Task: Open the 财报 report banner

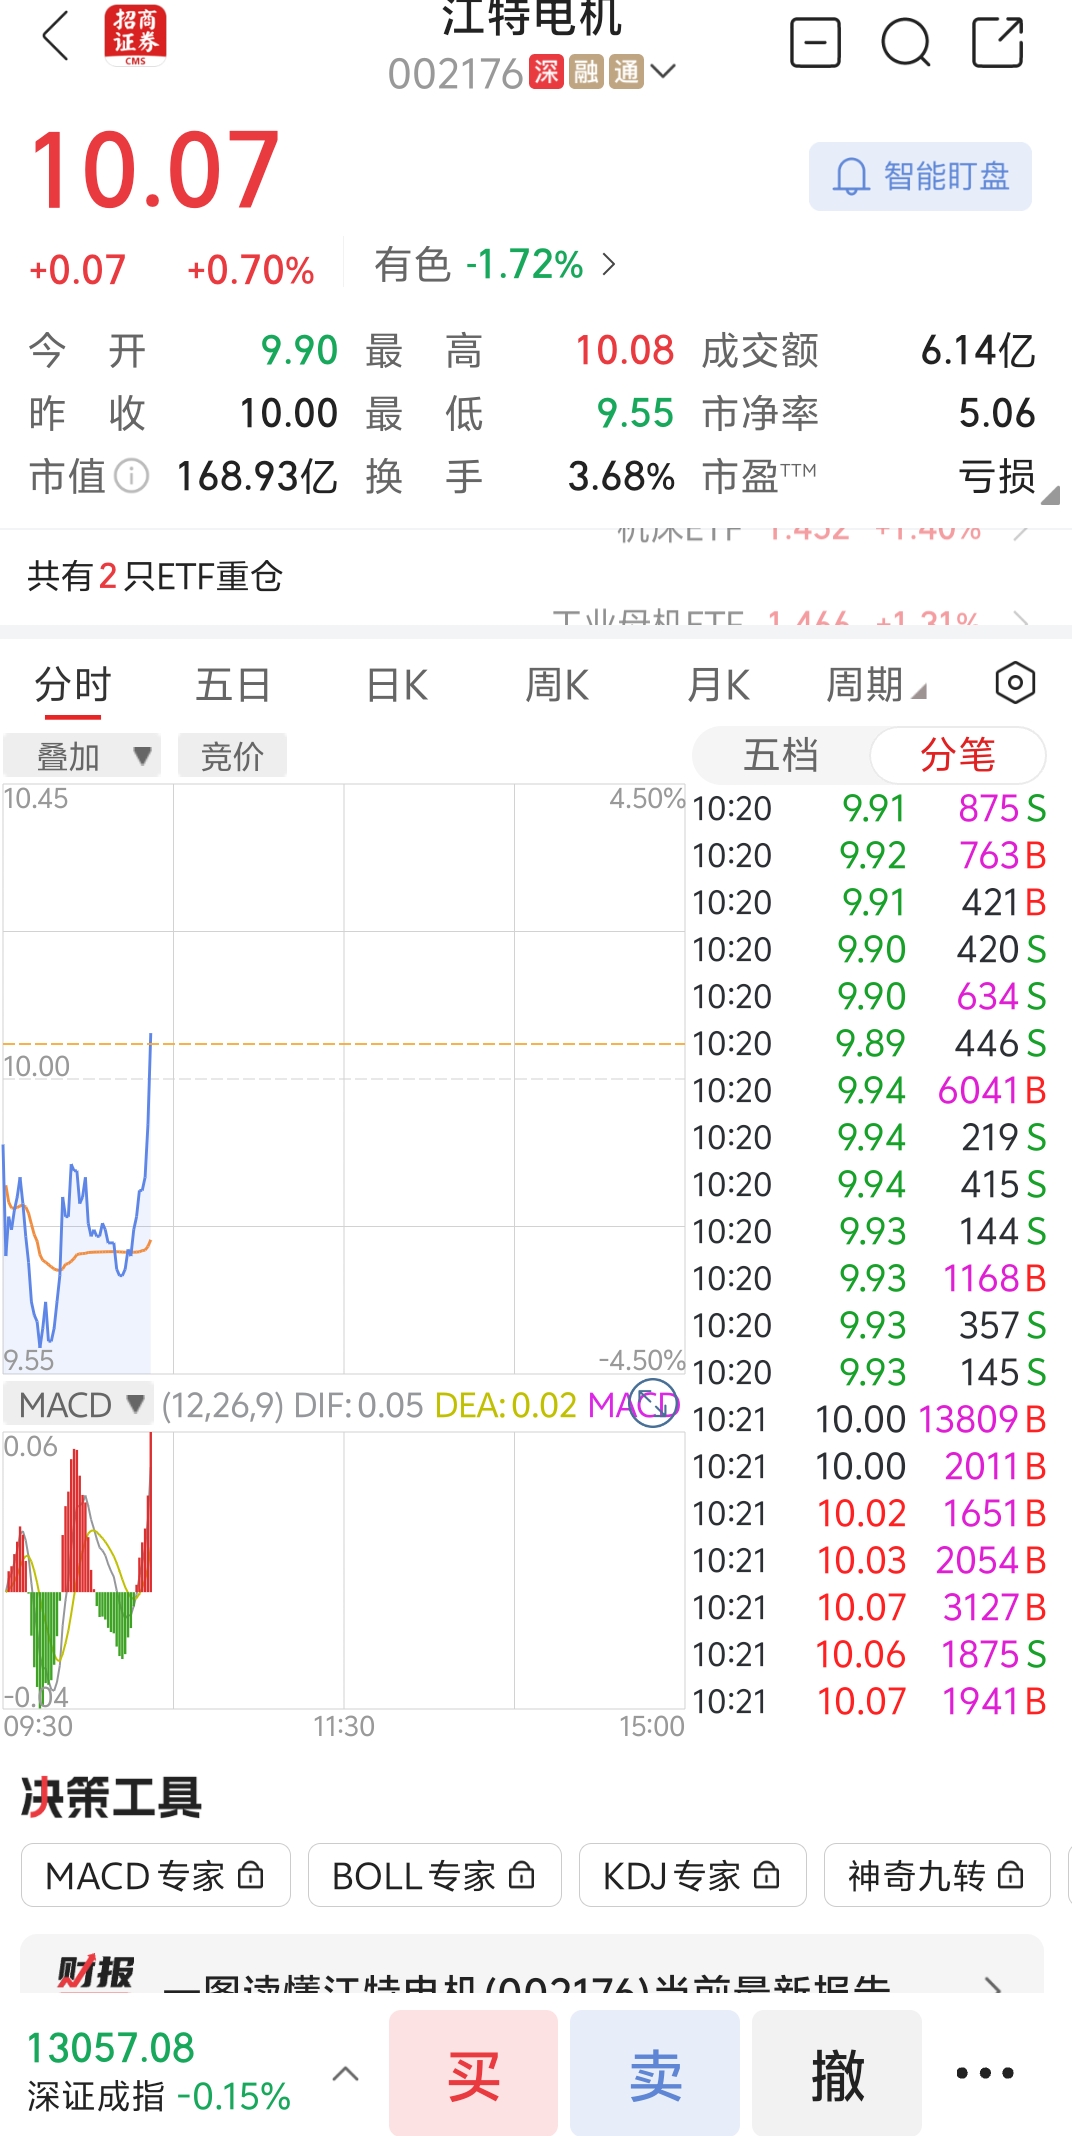Action: point(532,1965)
